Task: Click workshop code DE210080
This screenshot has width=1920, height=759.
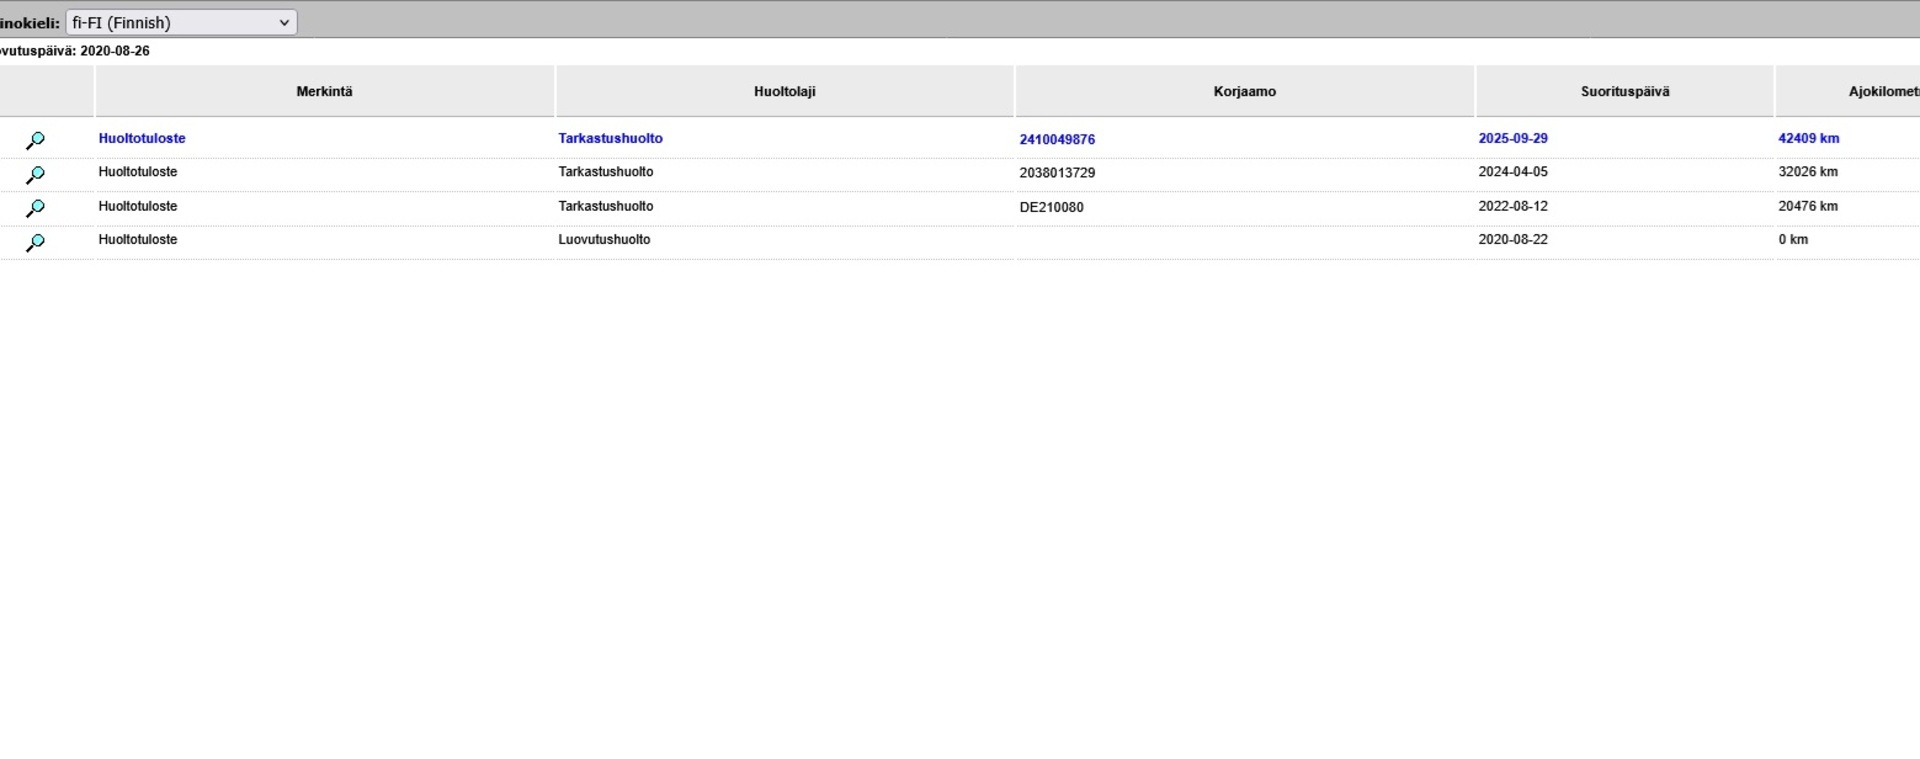Action: click(x=1051, y=207)
